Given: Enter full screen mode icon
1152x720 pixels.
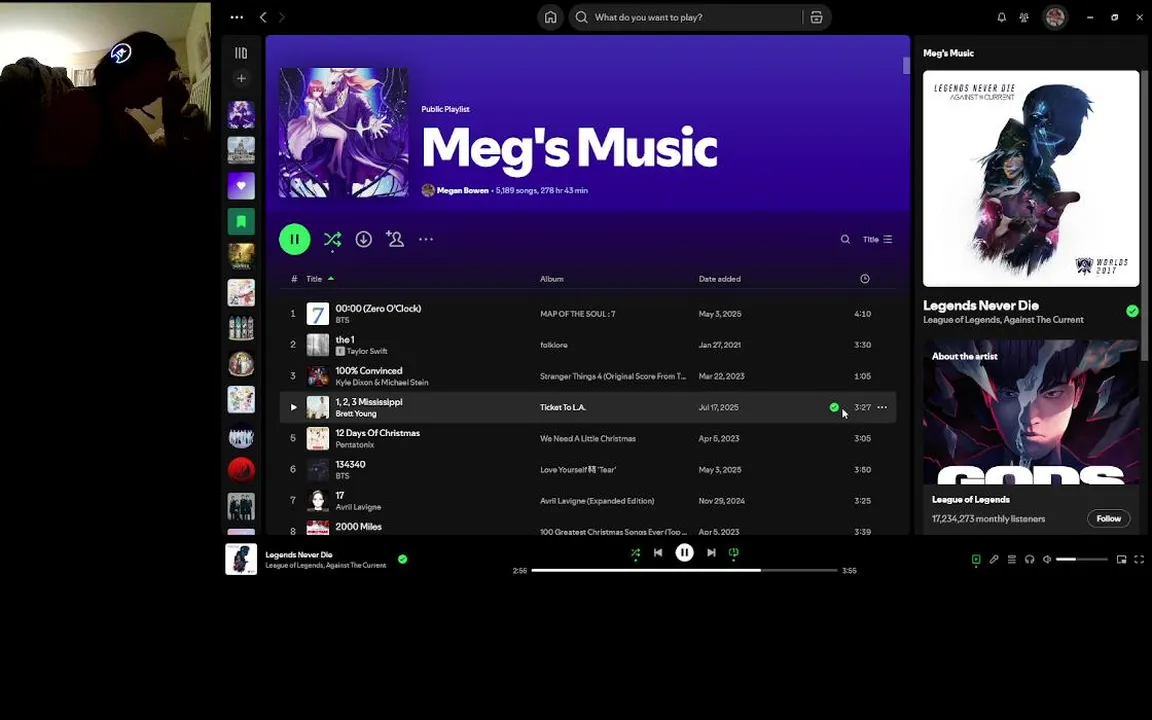Looking at the screenshot, I should click(1139, 559).
